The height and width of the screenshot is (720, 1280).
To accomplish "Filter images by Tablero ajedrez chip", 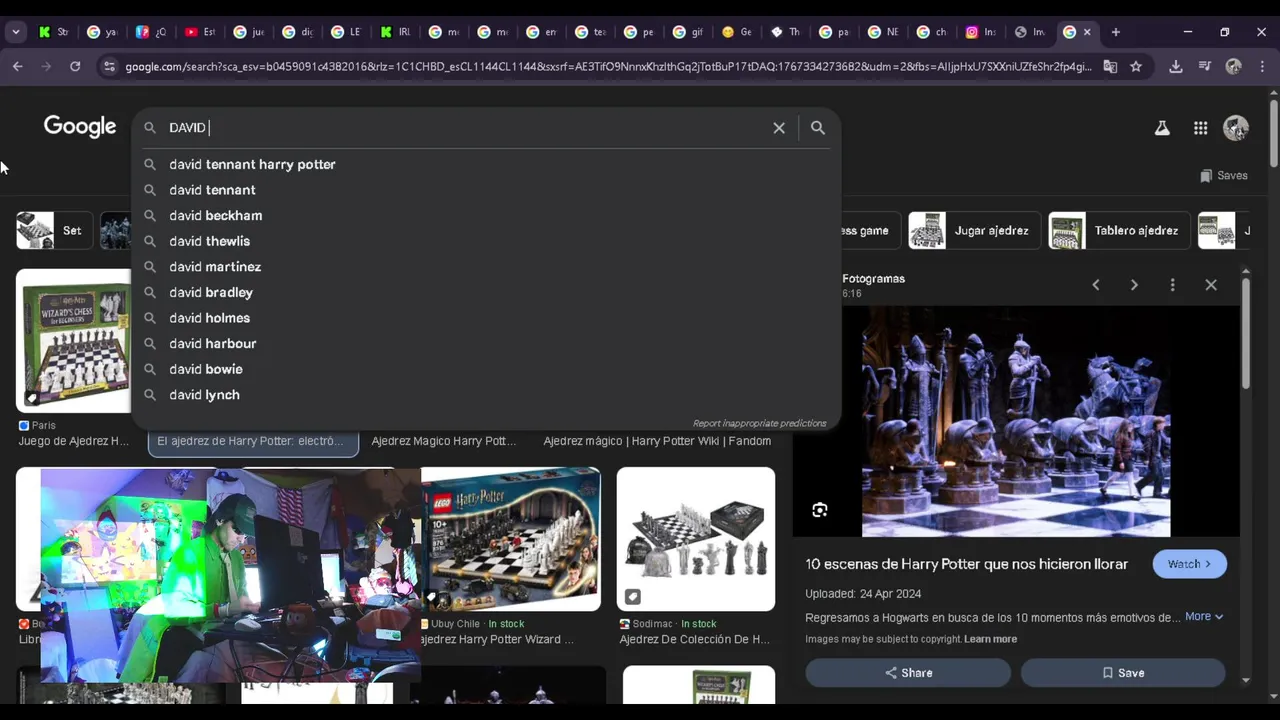I will click(1119, 230).
